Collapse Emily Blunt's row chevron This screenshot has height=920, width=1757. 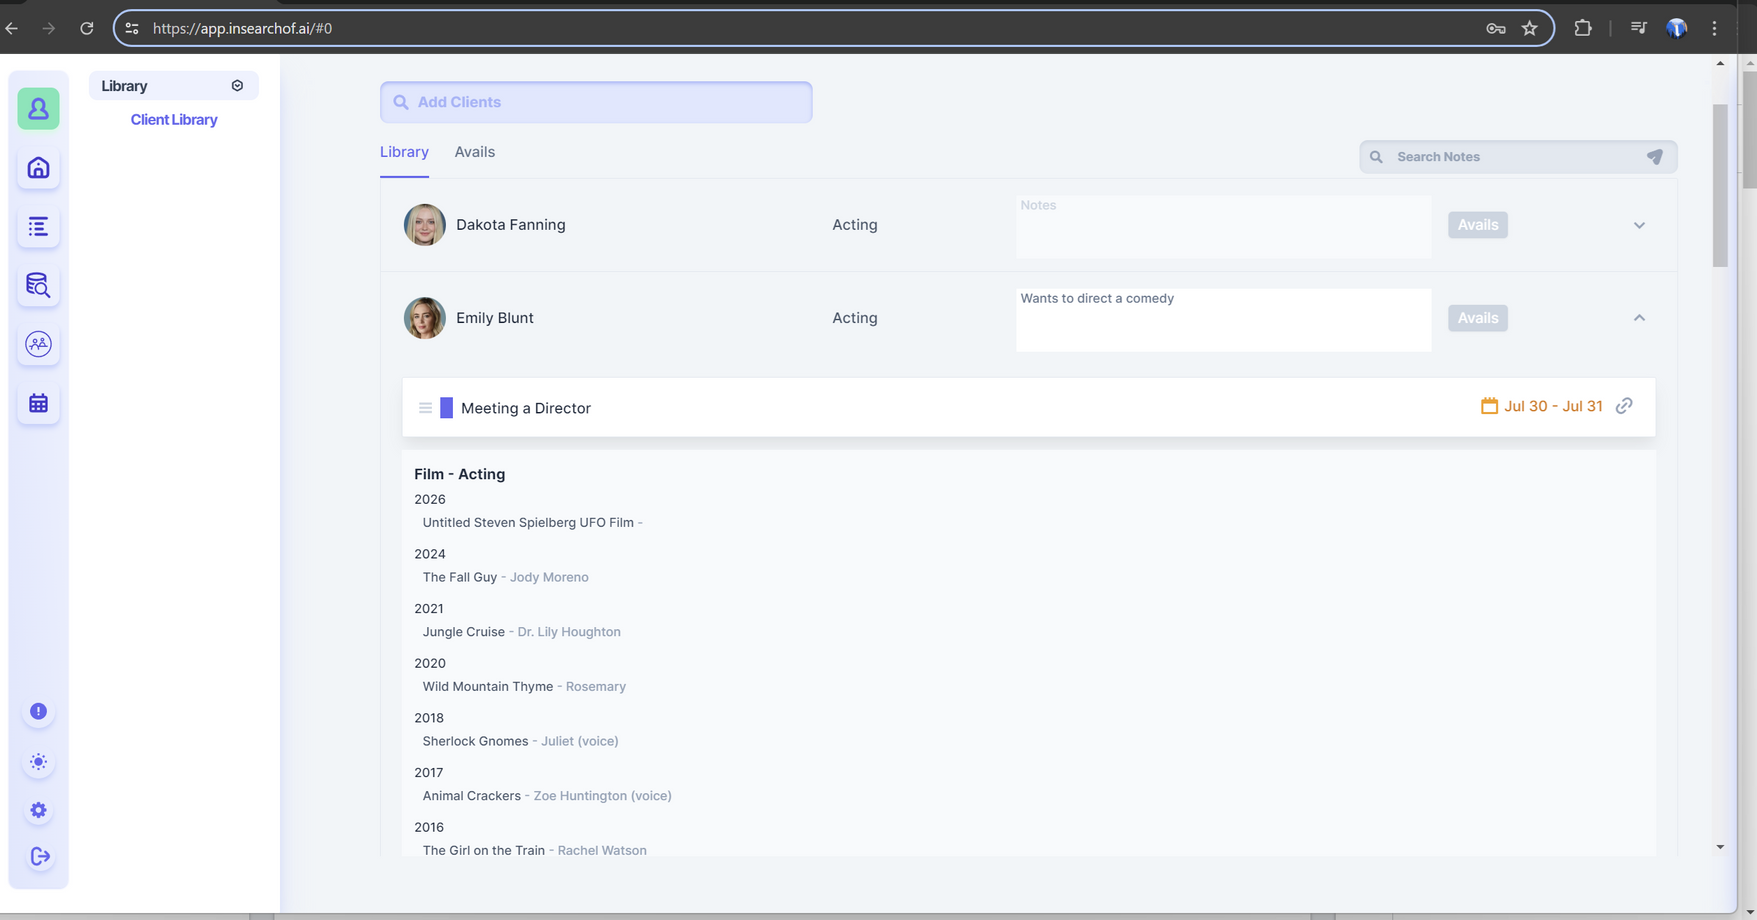pos(1639,318)
